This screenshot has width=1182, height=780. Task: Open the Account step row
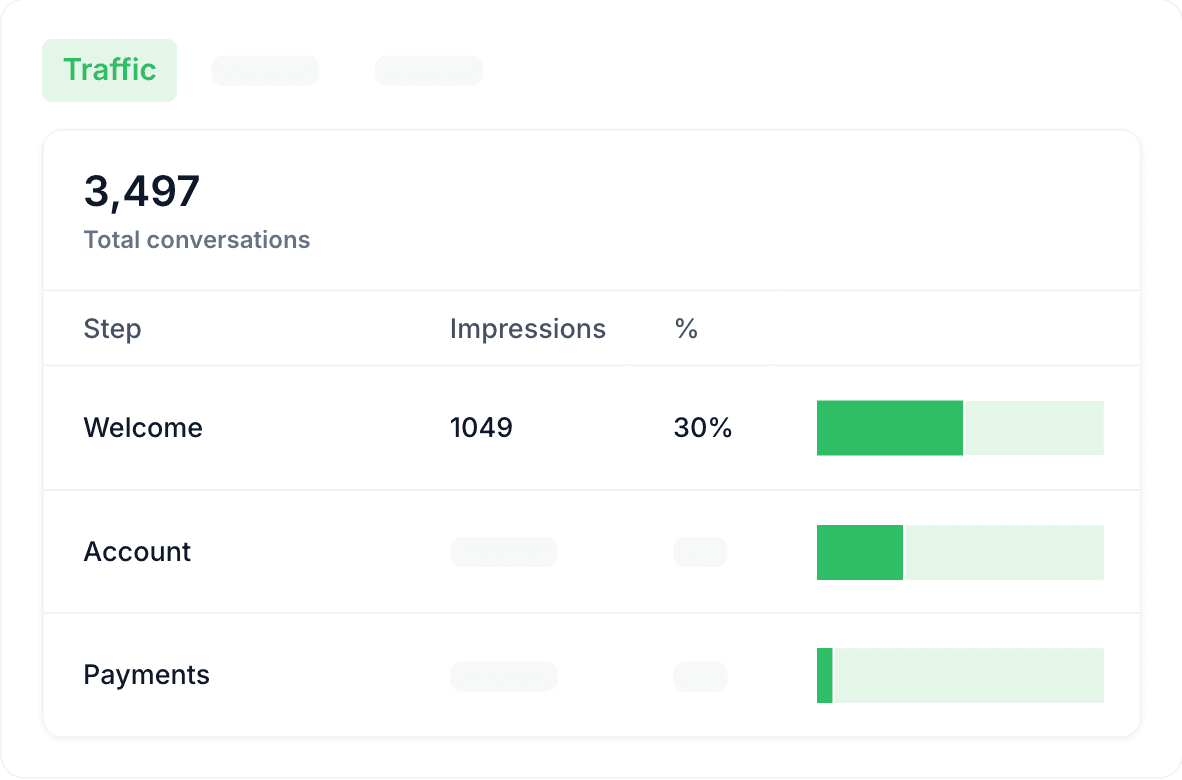pos(137,552)
